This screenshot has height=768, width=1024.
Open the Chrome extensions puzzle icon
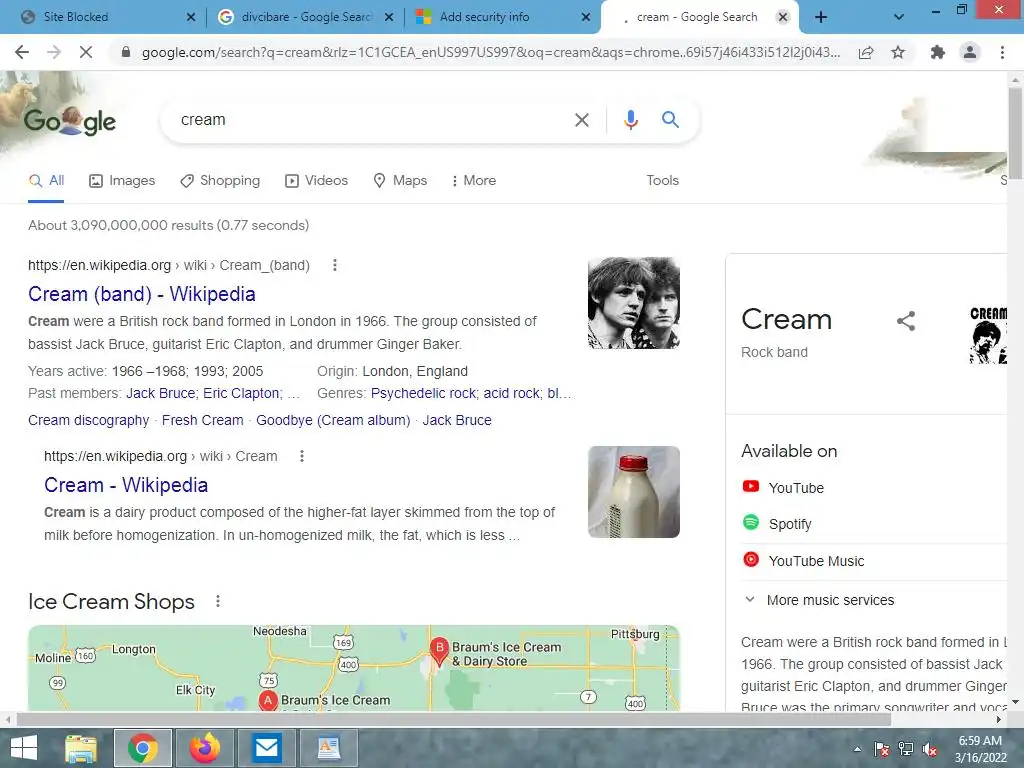tap(938, 52)
